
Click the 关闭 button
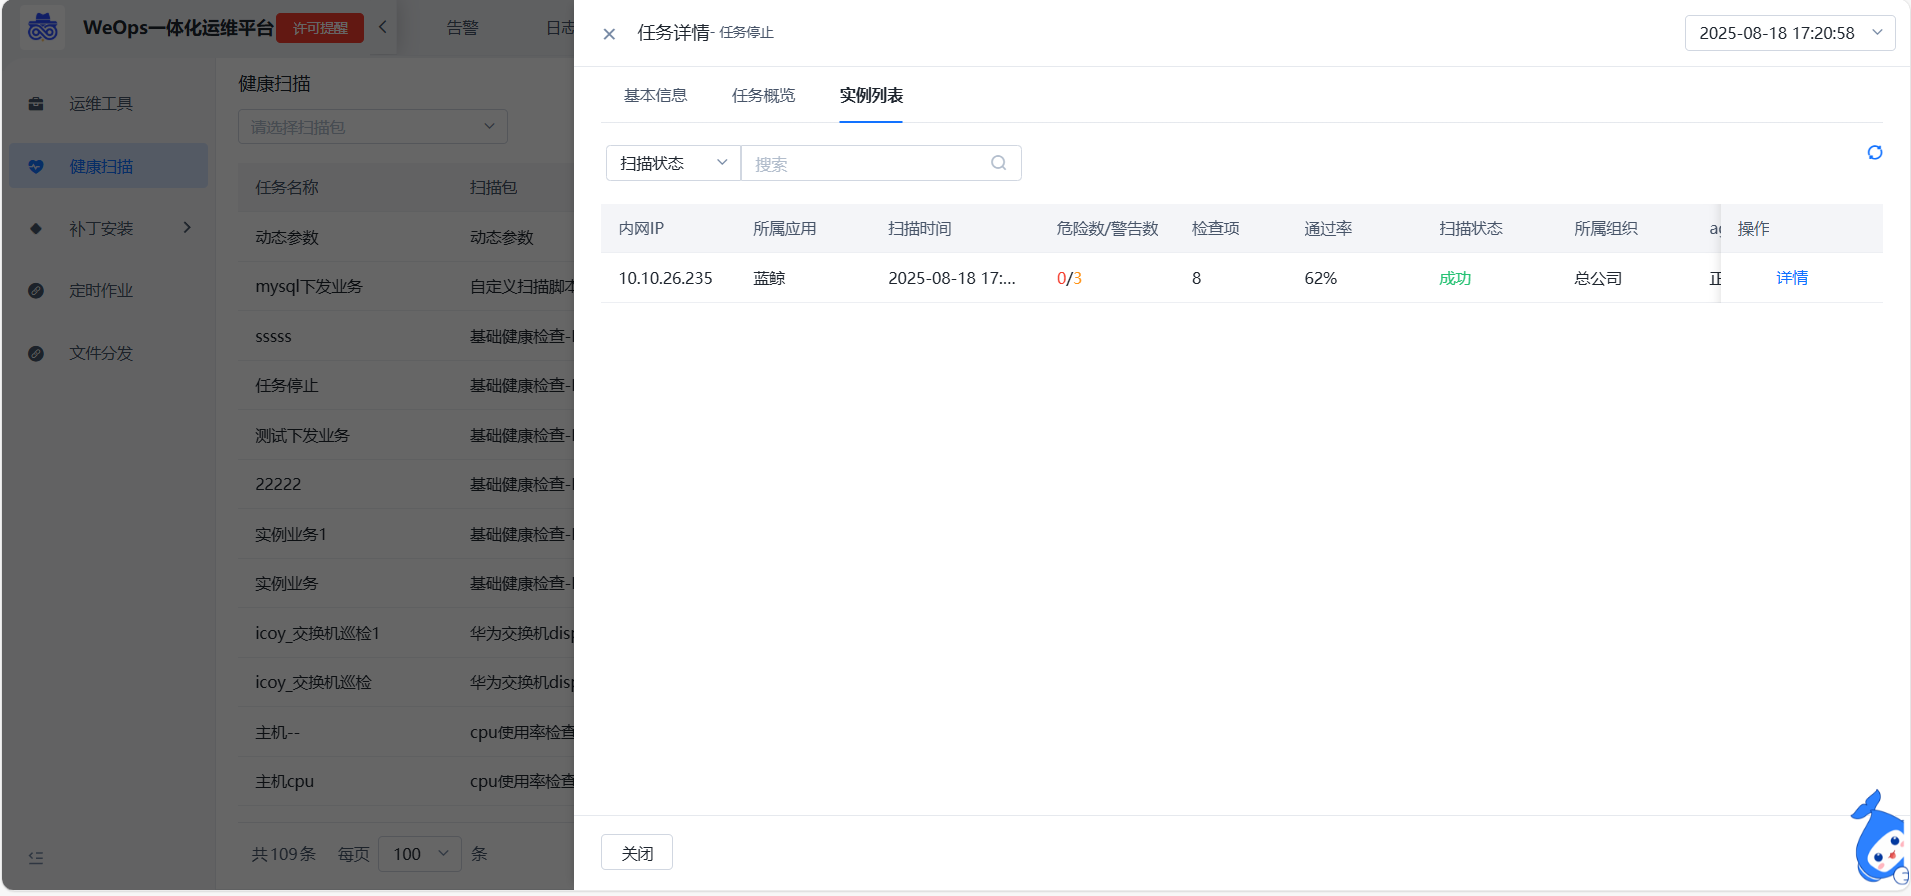click(x=637, y=853)
